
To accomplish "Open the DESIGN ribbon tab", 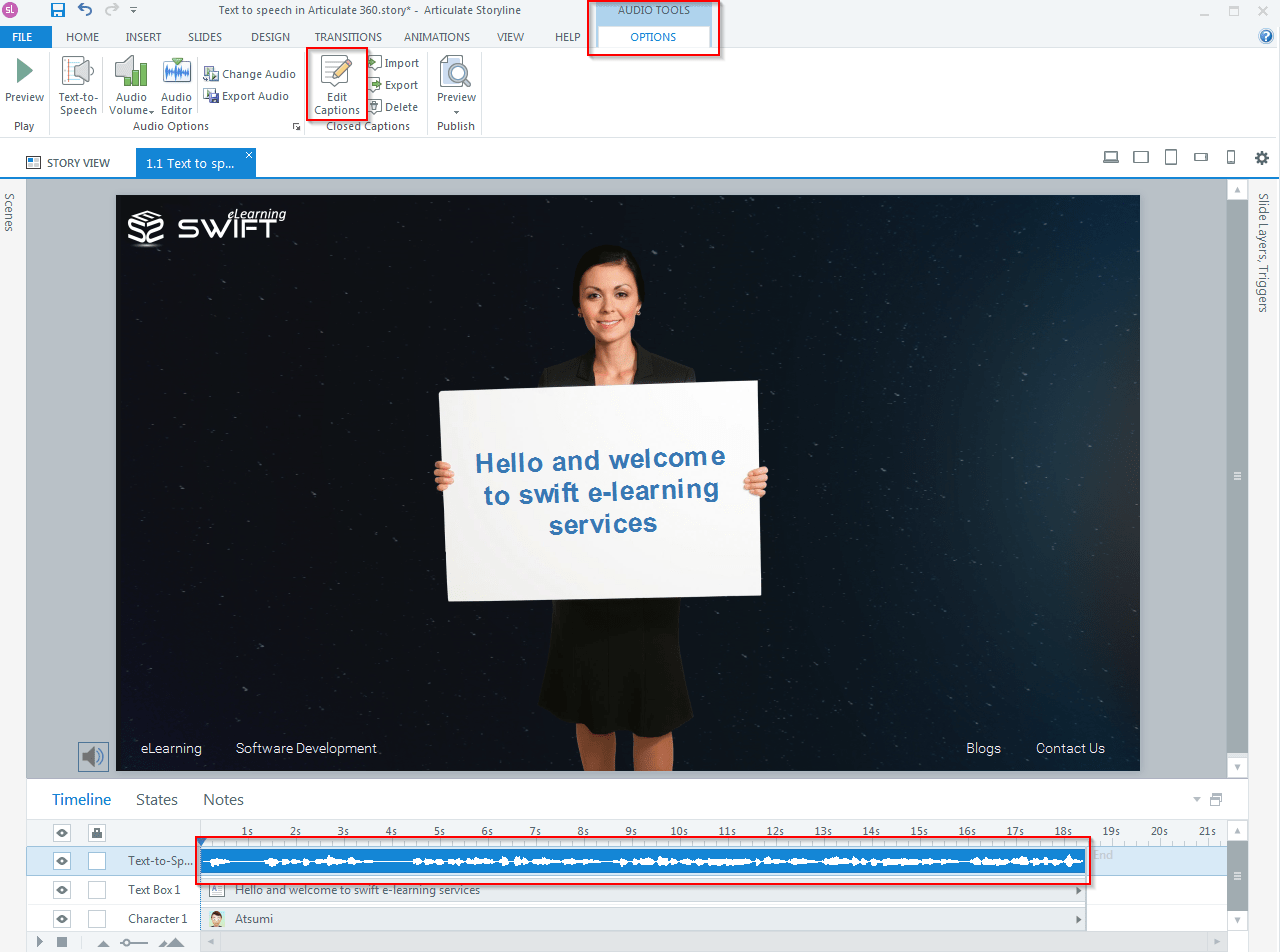I will point(271,37).
